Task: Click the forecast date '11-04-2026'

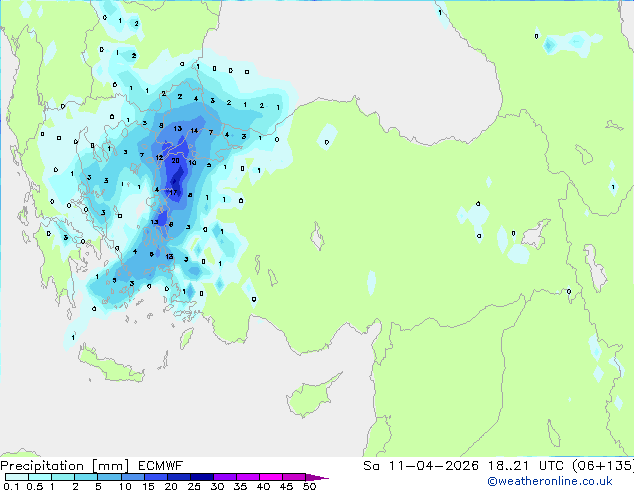Action: pyautogui.click(x=433, y=466)
